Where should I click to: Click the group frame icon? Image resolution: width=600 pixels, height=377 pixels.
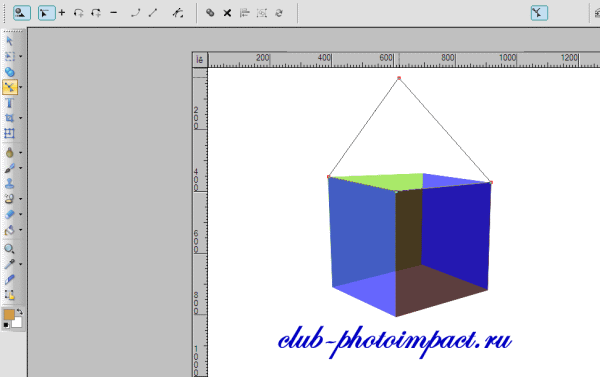(262, 13)
